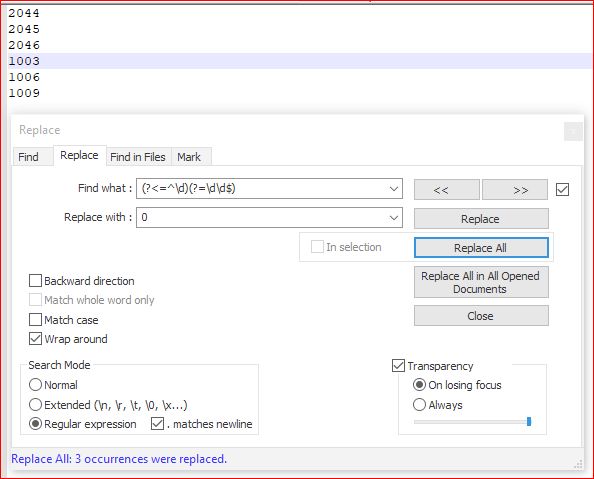Enable the Match case checkbox
This screenshot has height=479, width=594.
click(35, 319)
